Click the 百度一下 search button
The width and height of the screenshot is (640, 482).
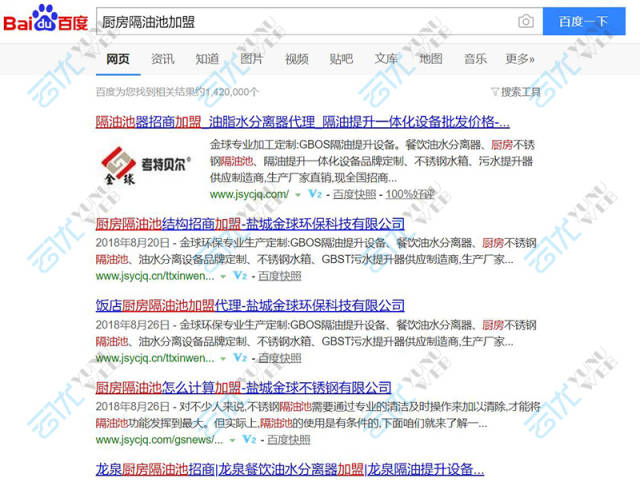(x=584, y=21)
